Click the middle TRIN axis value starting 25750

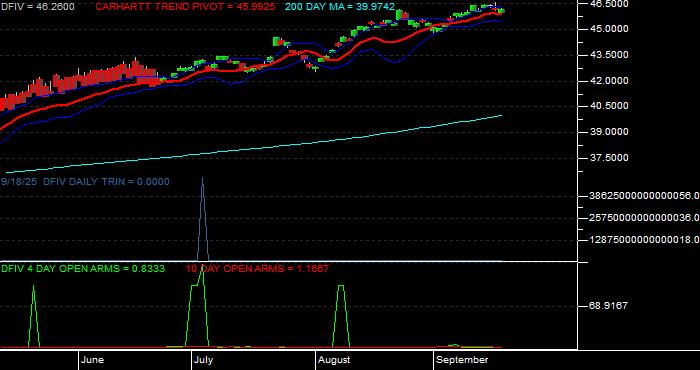644,217
